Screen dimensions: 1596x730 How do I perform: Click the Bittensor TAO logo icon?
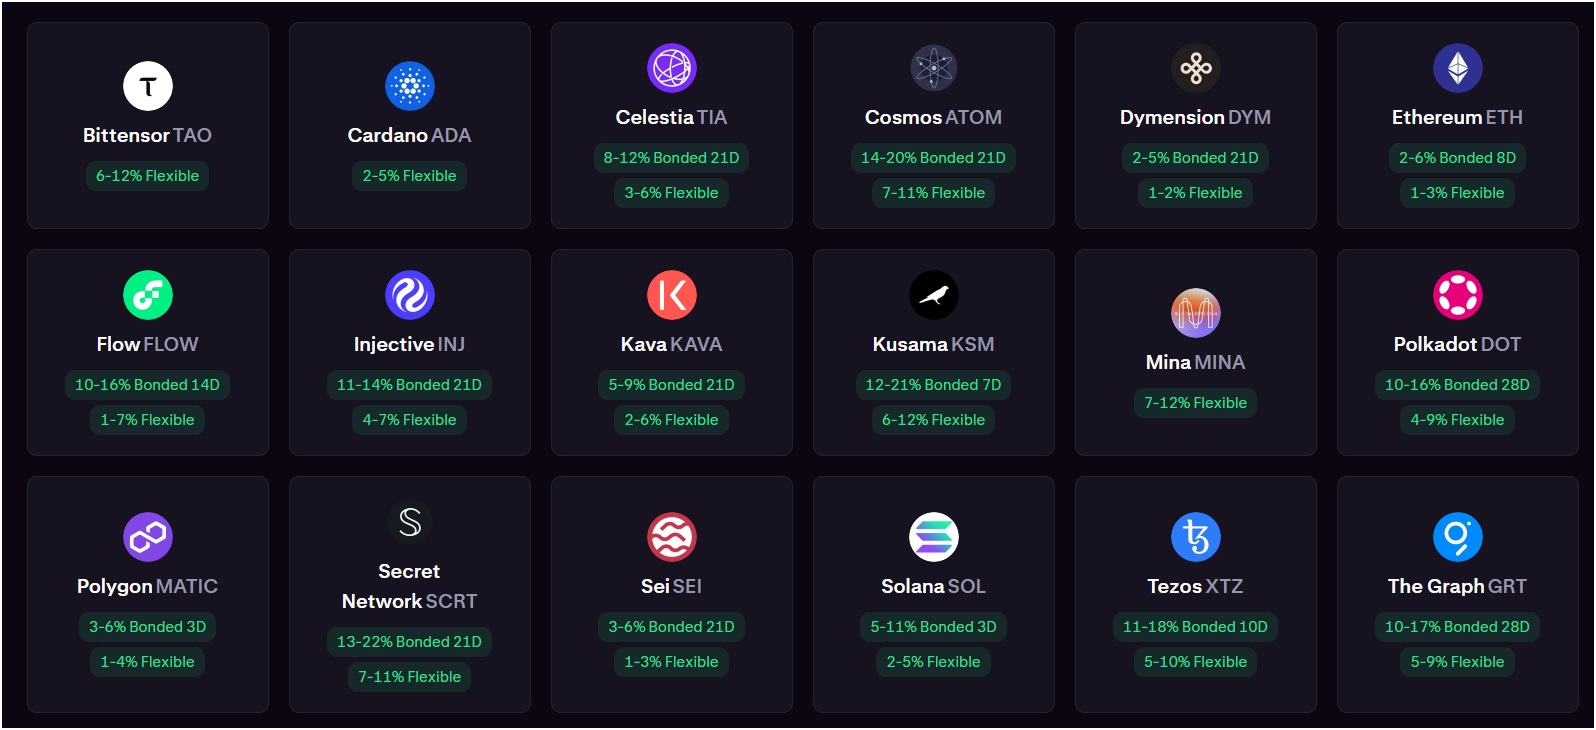tap(148, 86)
